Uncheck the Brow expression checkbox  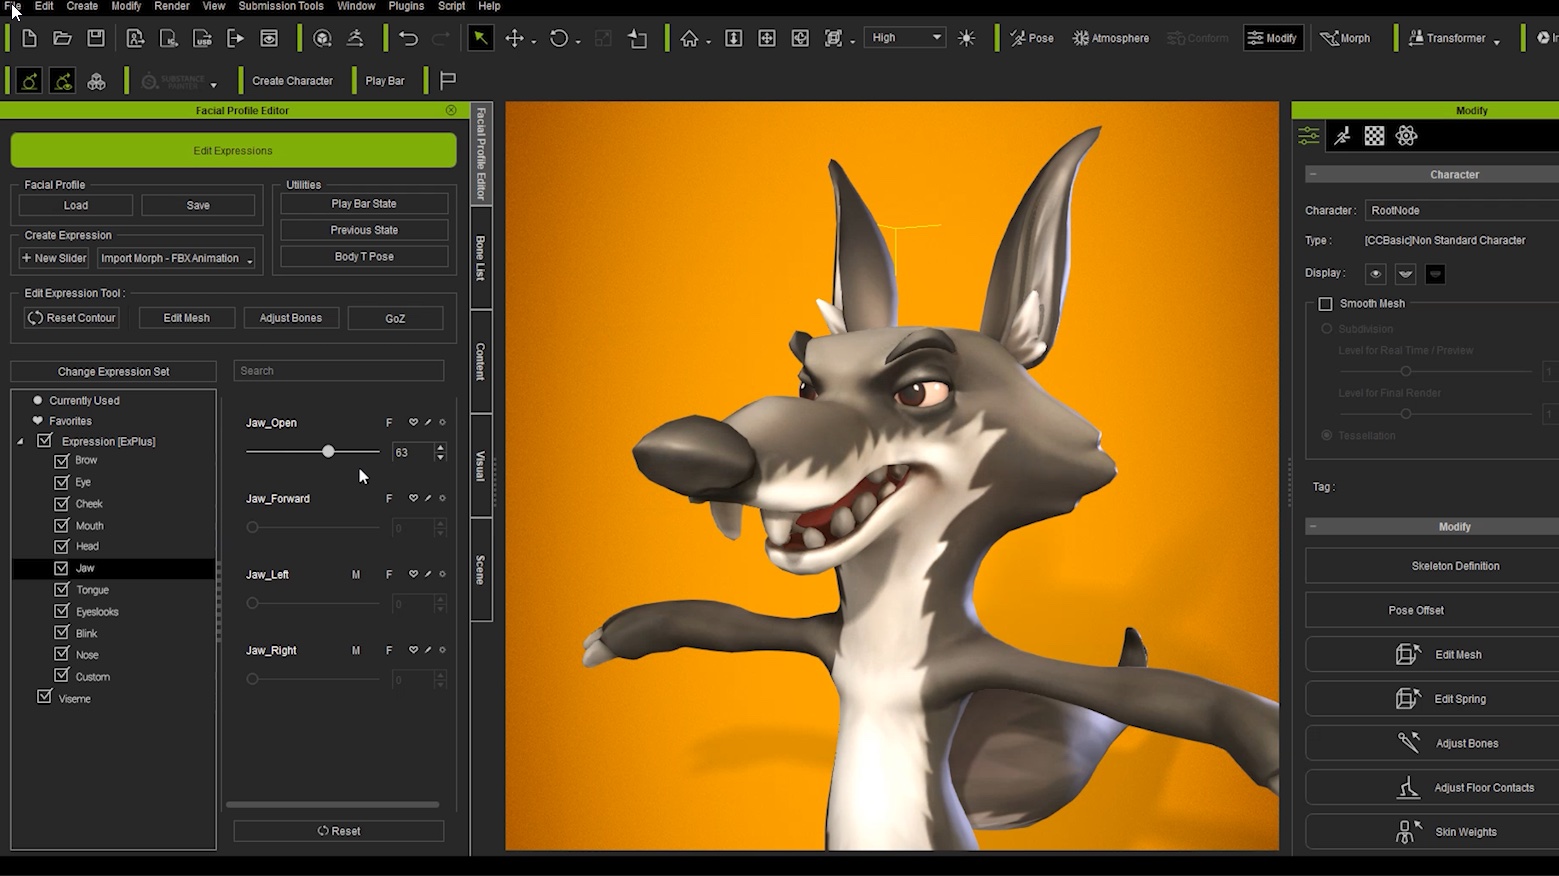(x=61, y=461)
